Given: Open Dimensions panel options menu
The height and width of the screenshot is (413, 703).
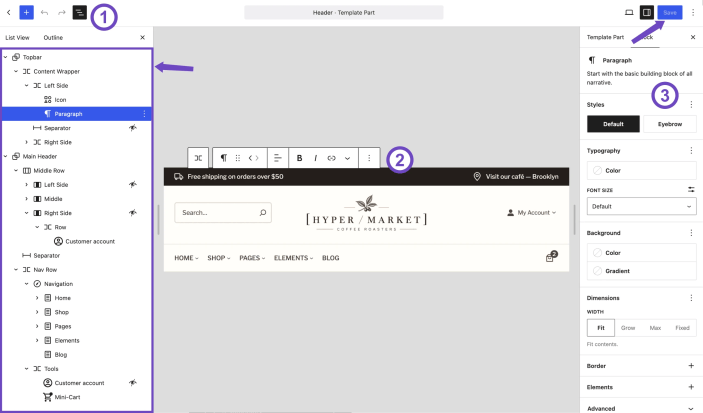Looking at the screenshot, I should coord(691,298).
